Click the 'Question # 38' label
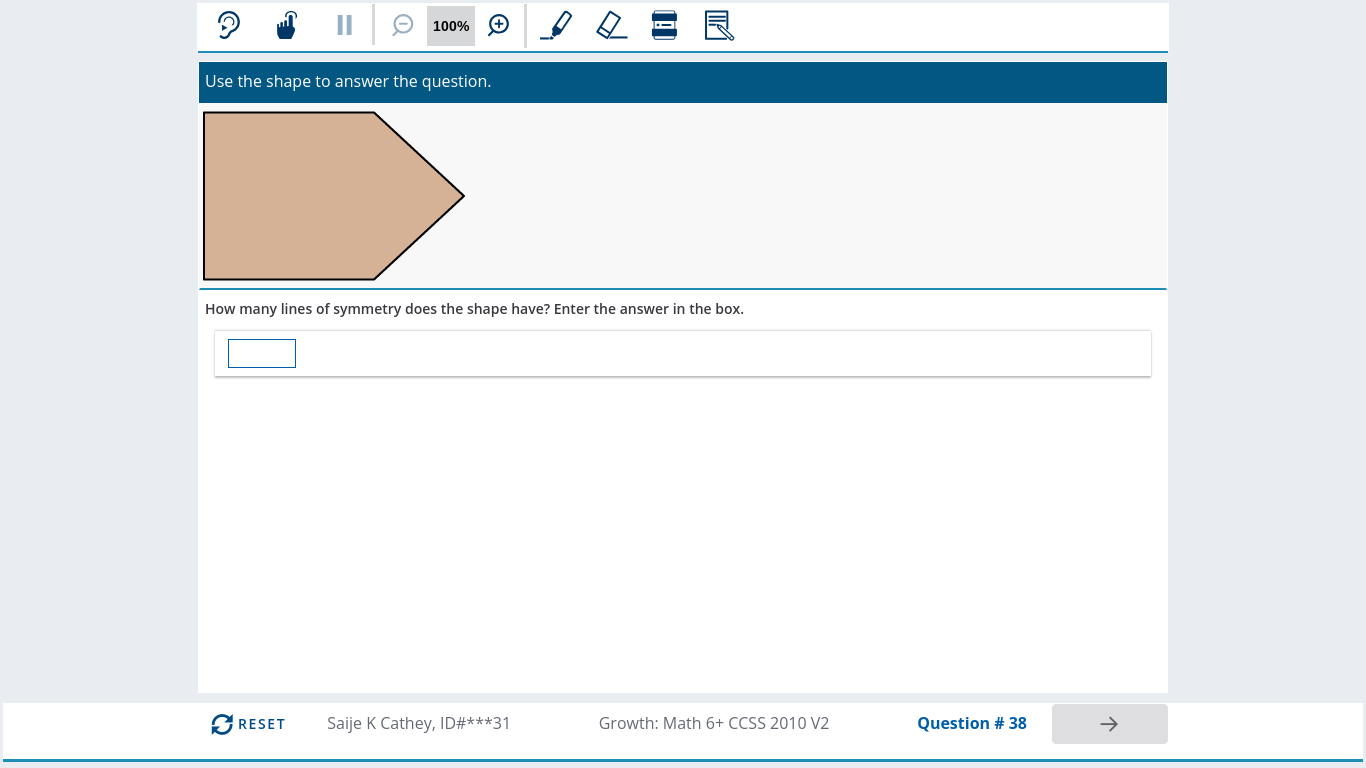Screen dimensions: 1366x768 [972, 723]
